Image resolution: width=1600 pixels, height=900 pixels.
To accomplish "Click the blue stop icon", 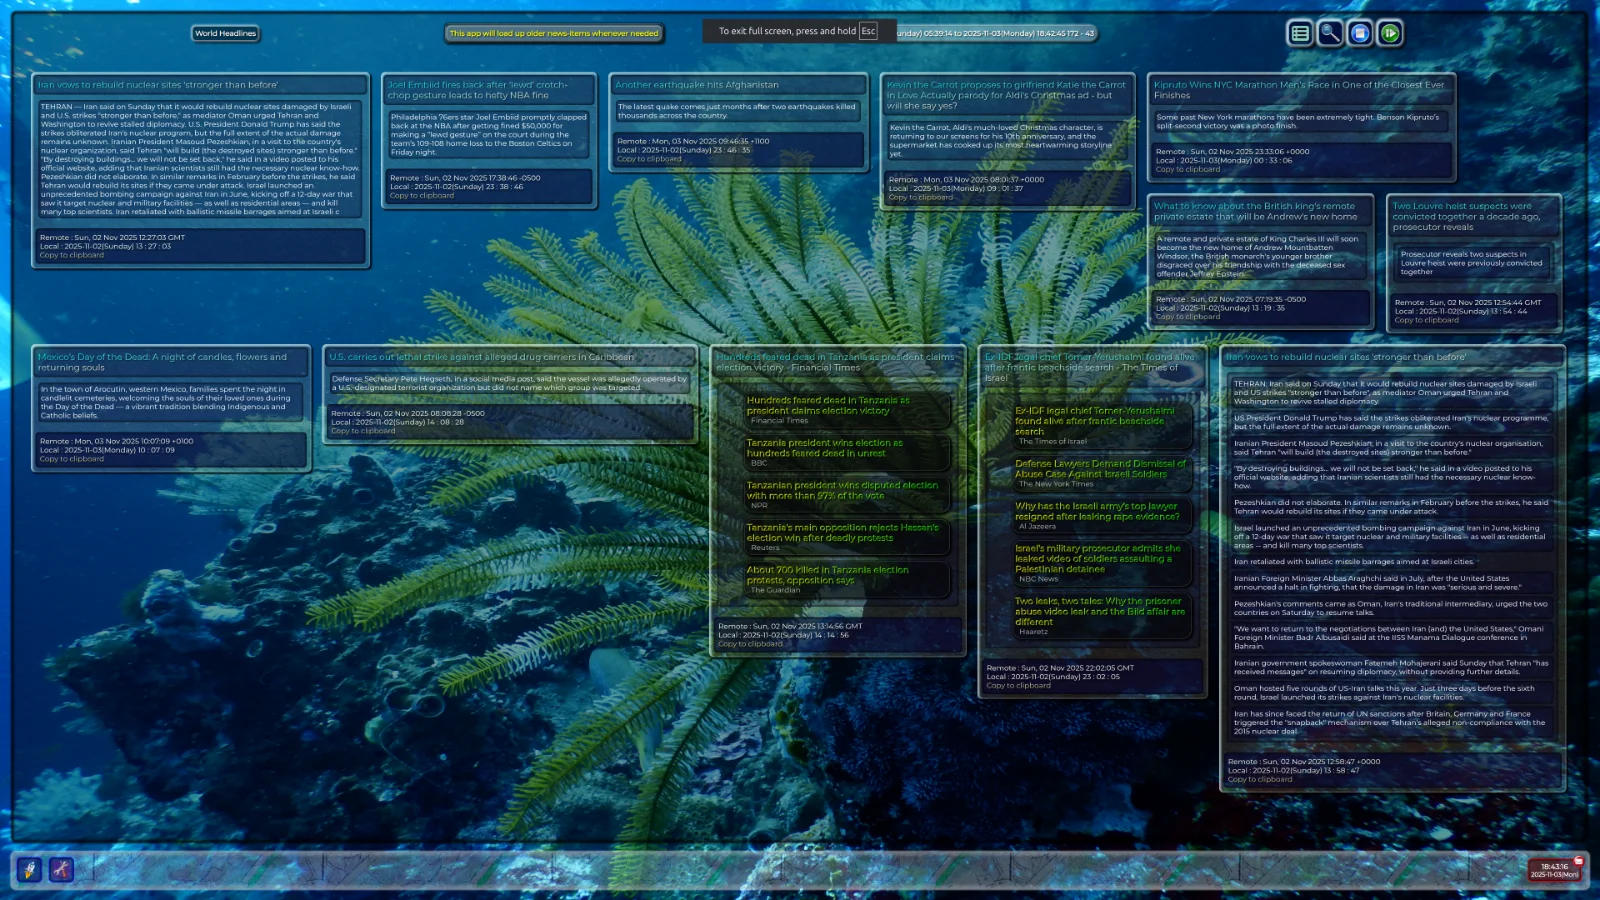I will (x=1359, y=33).
